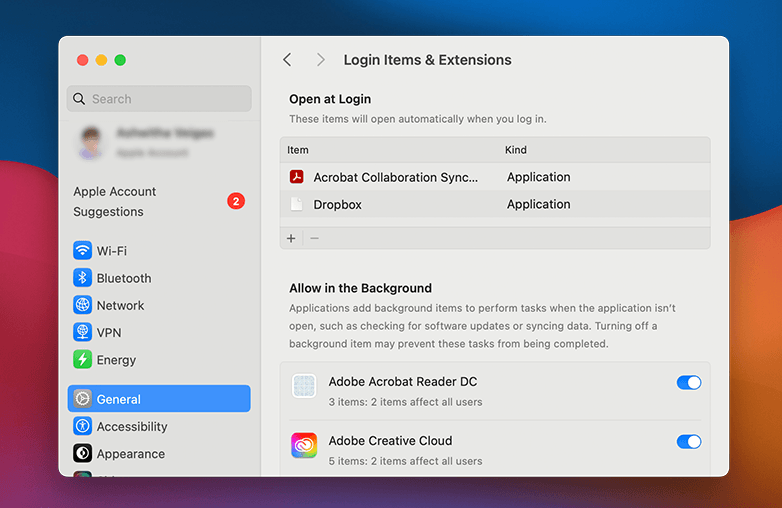Open Apple Account Suggestions
Screen dimensions: 782x508
pos(159,201)
